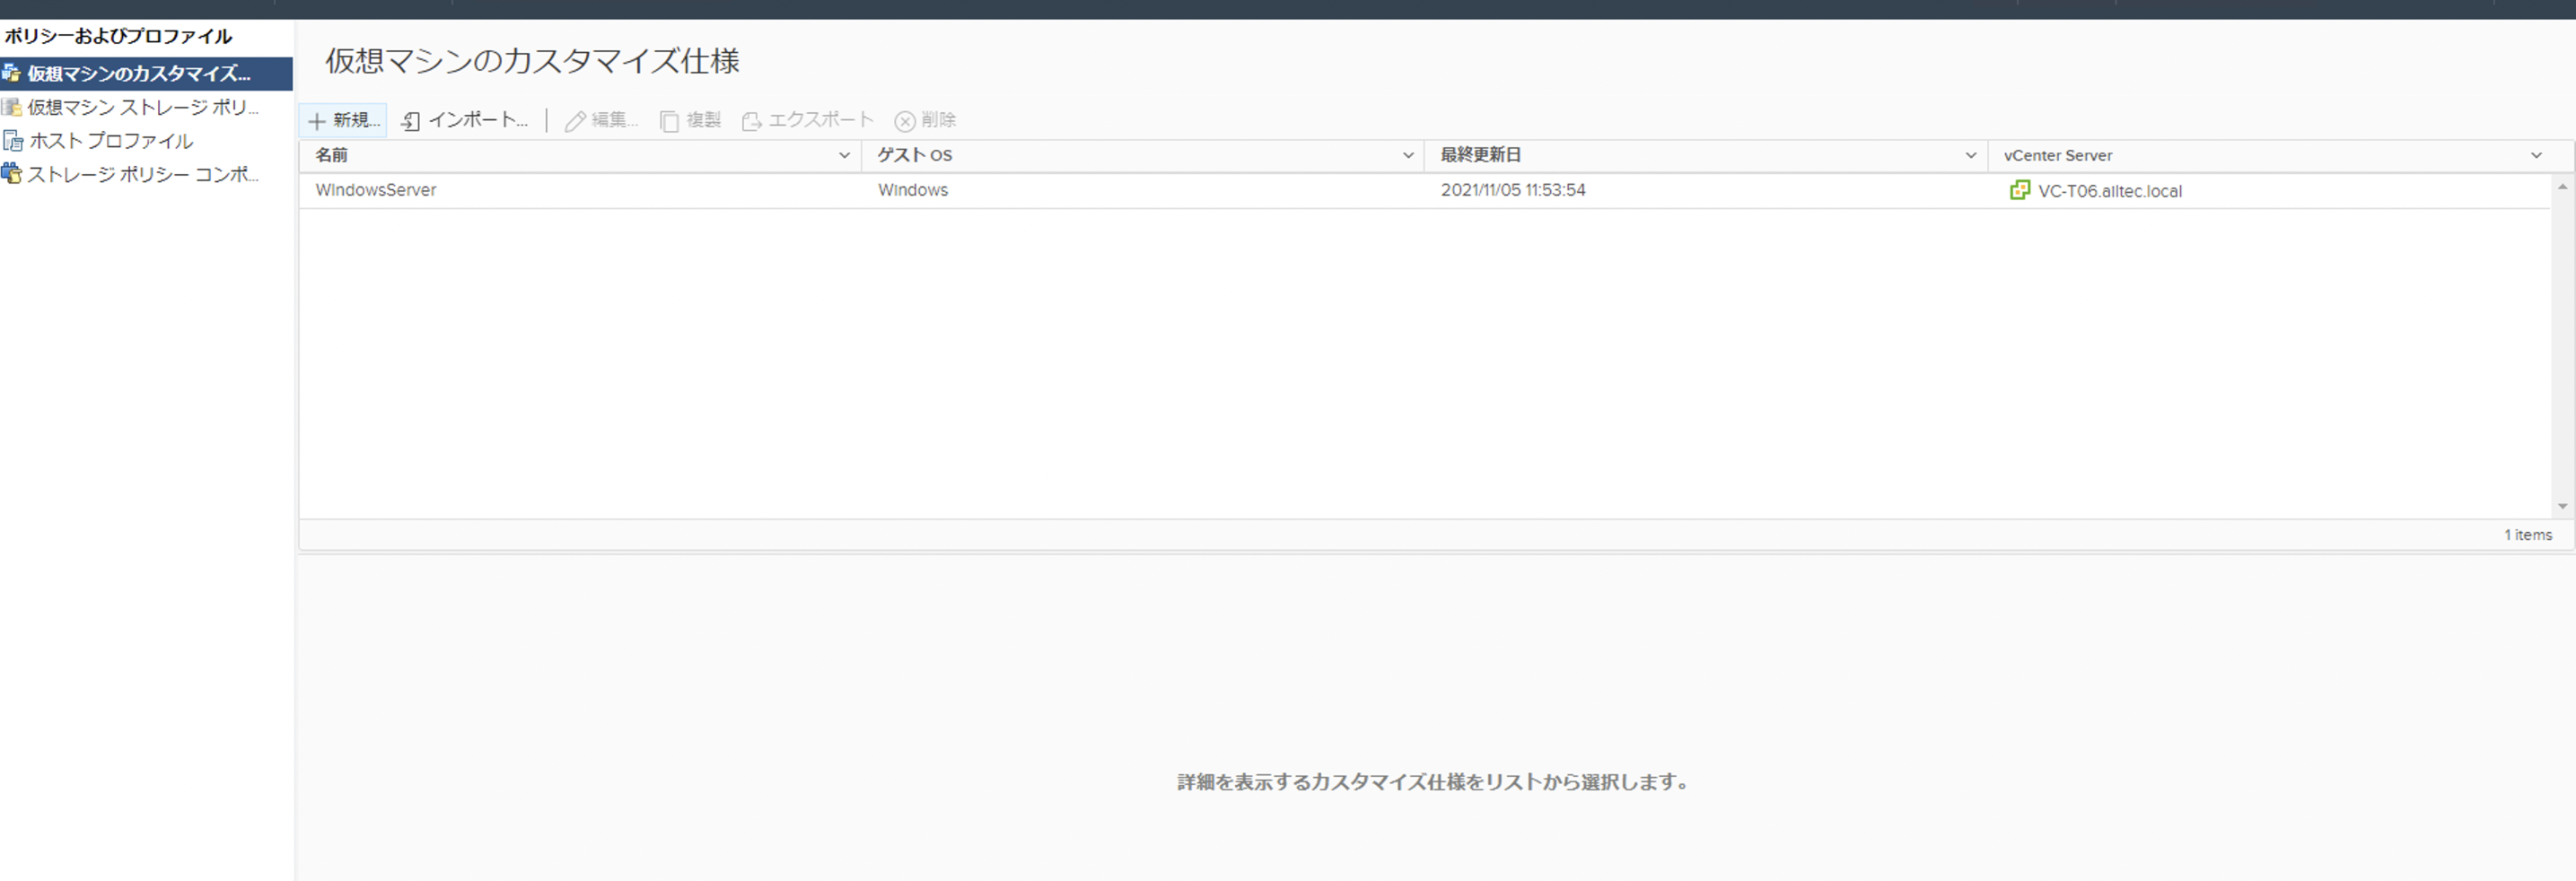Open the 名前 column filter dropdown
Image resolution: width=2576 pixels, height=881 pixels.
click(845, 156)
